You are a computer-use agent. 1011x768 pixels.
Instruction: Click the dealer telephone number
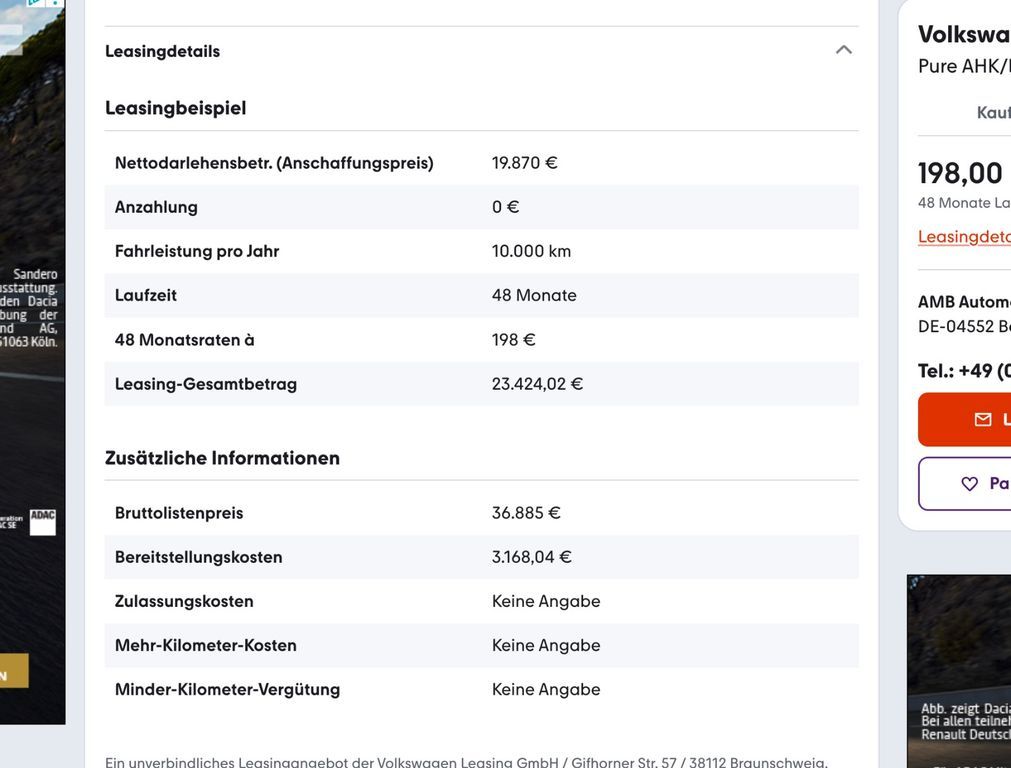point(964,371)
